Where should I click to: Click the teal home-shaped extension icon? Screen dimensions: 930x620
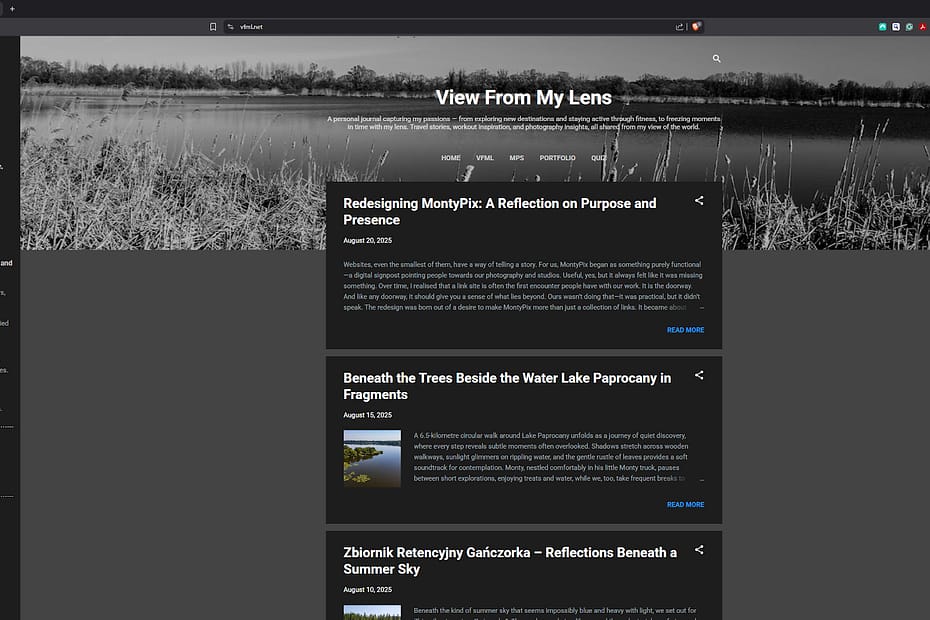882,26
